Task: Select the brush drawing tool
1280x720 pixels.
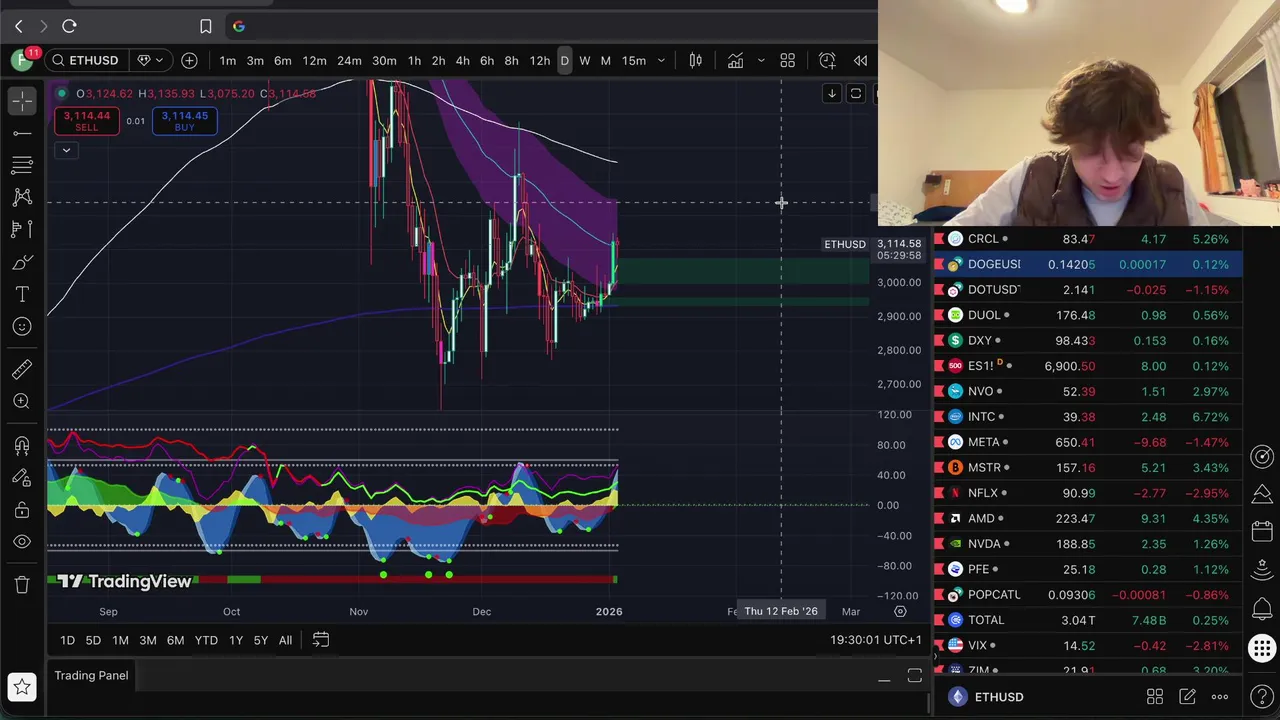Action: (22, 262)
